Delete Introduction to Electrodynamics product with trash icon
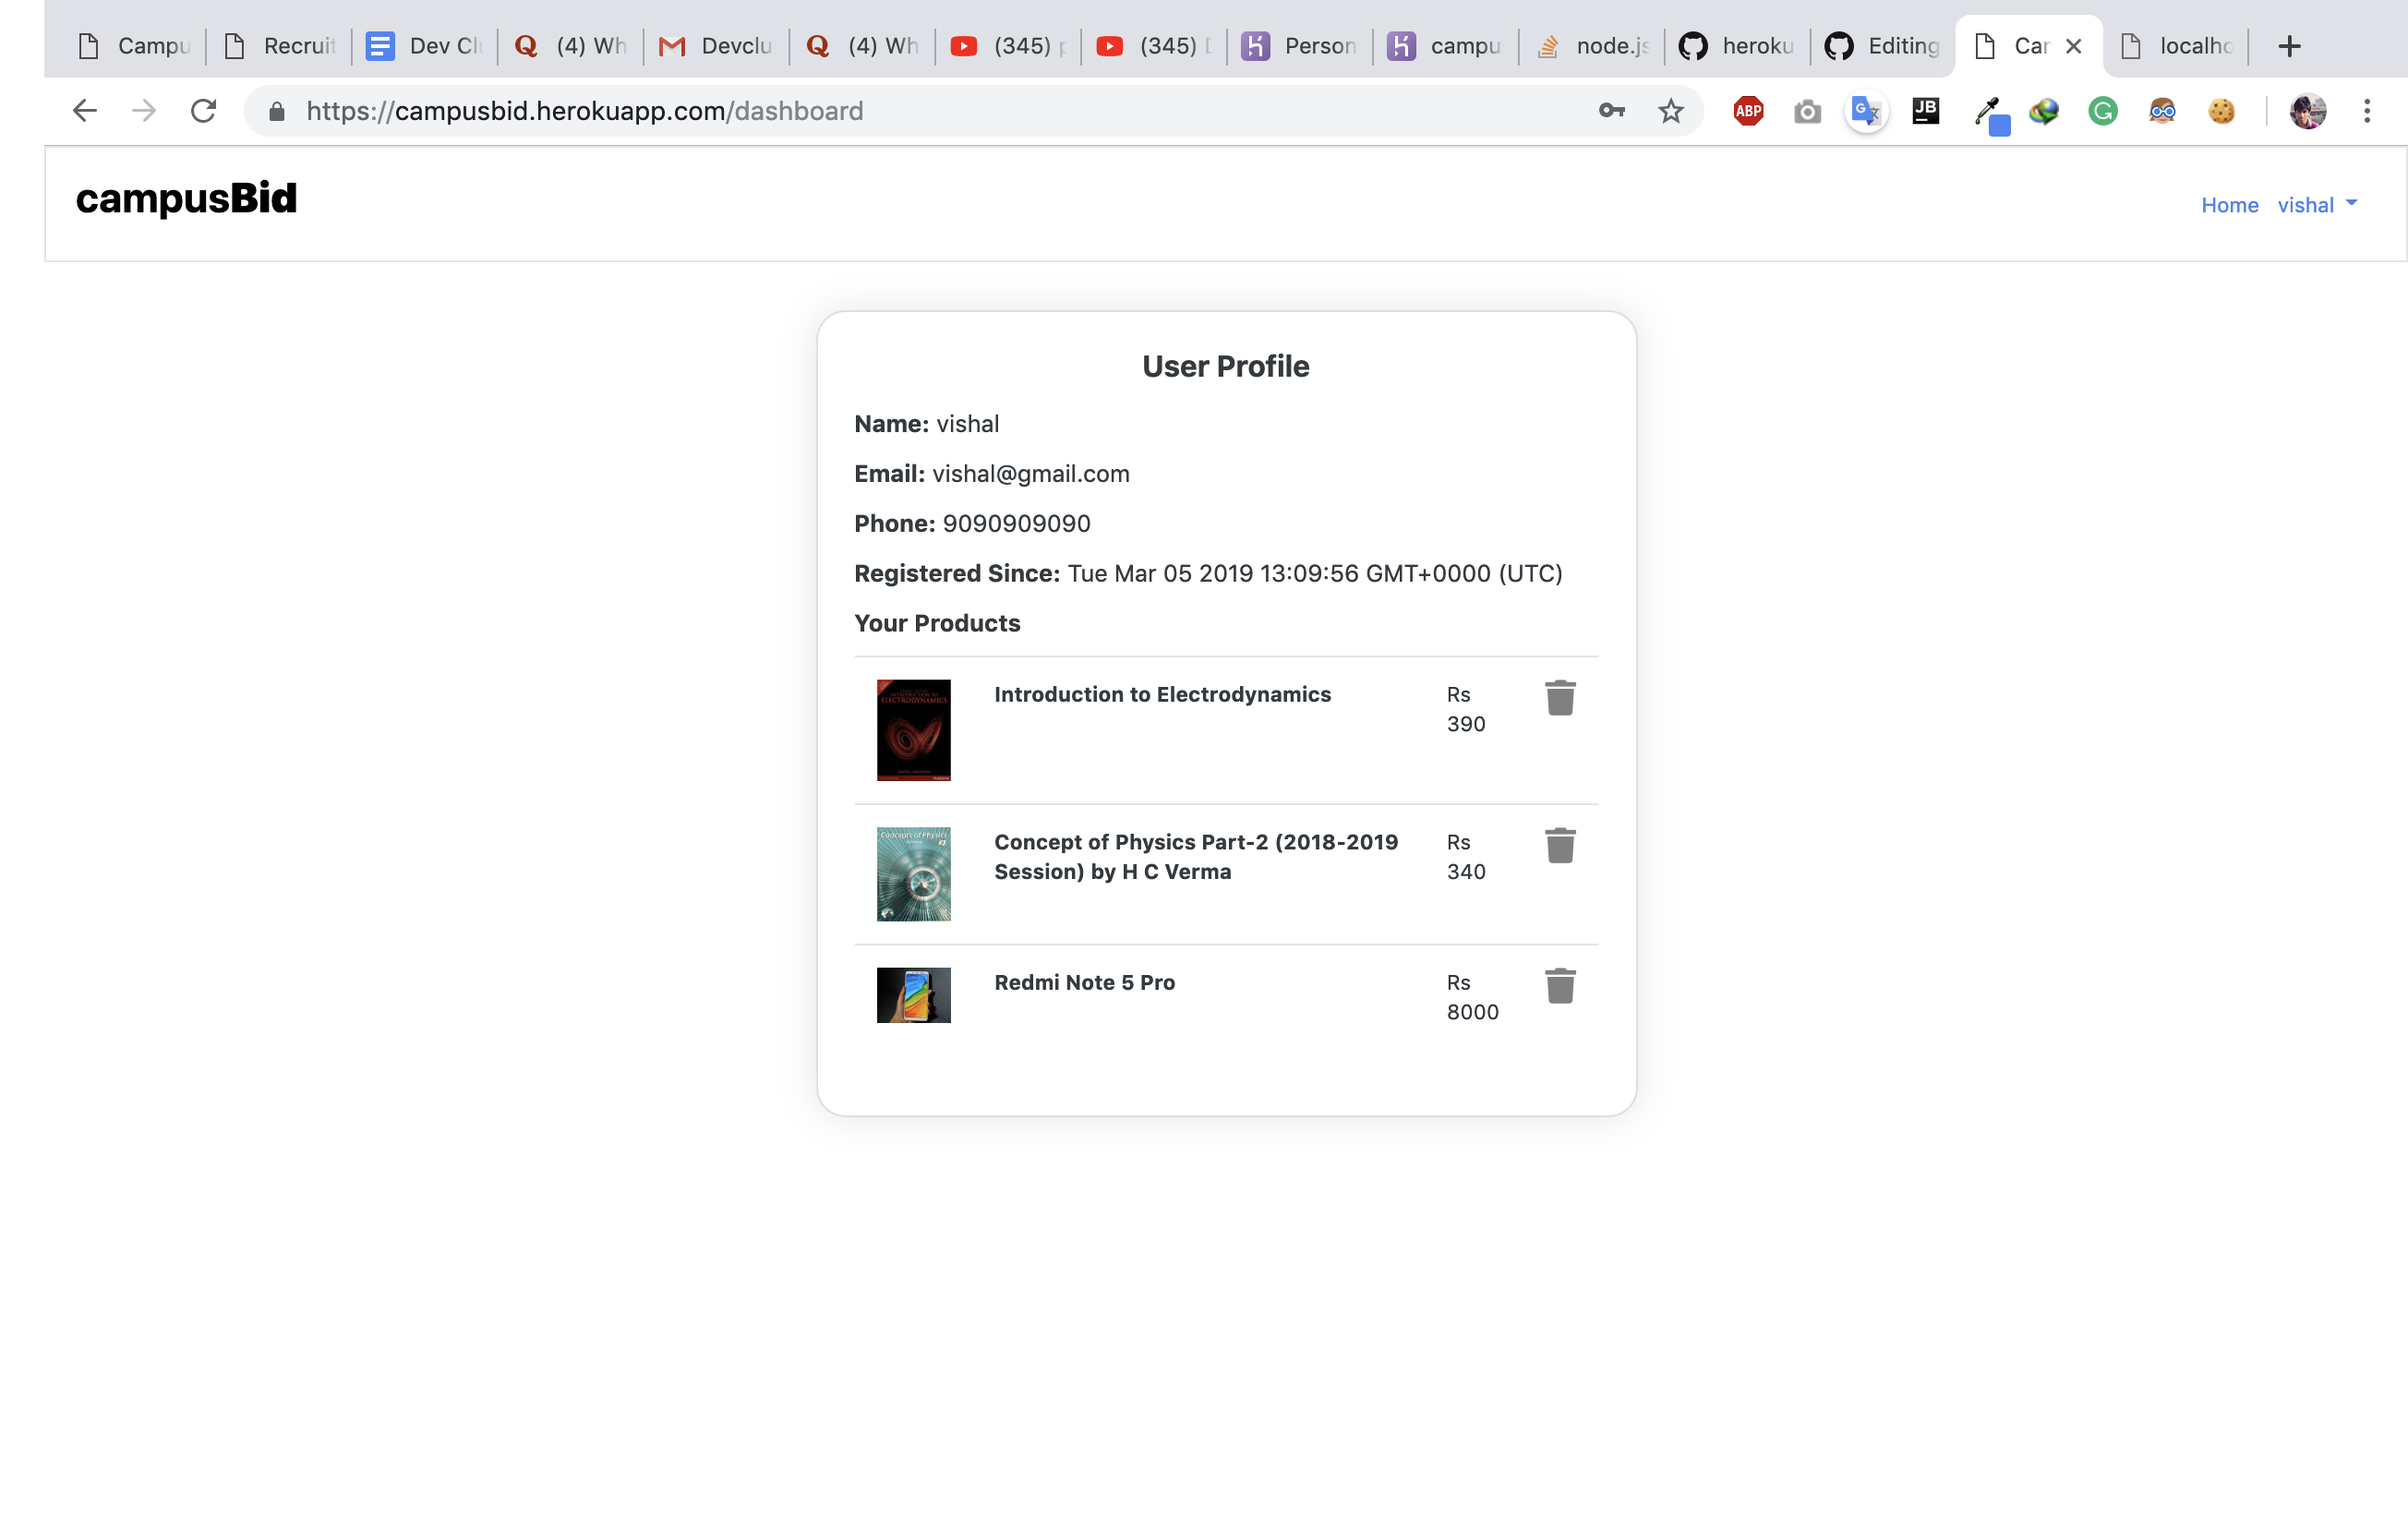 click(x=1560, y=698)
